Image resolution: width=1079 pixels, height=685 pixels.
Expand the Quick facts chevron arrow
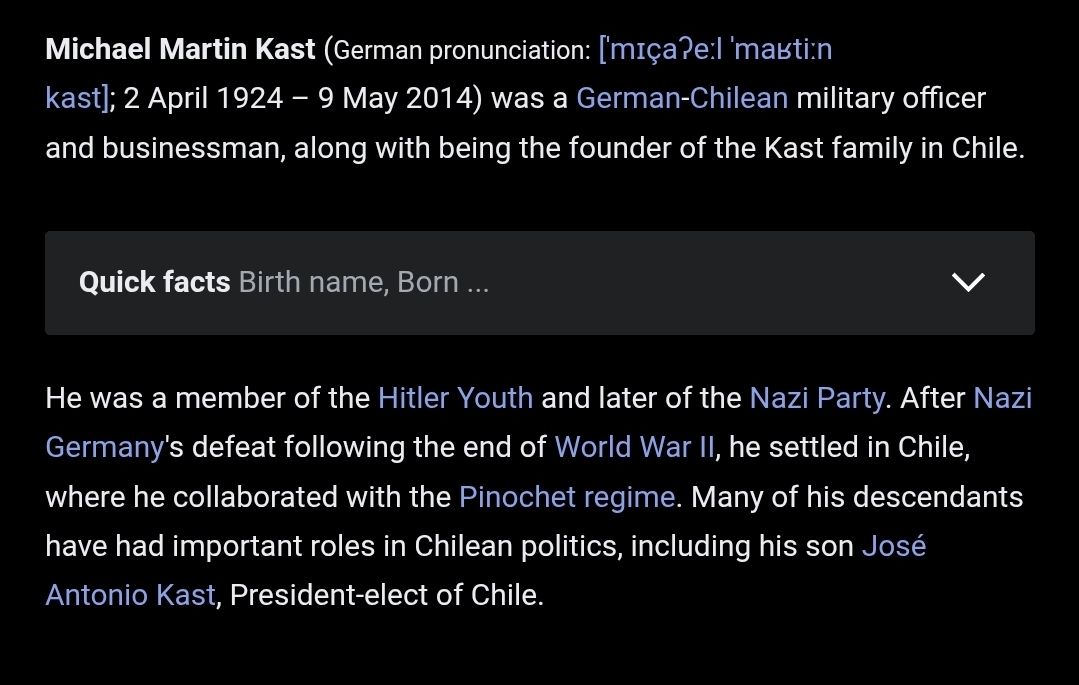coord(968,282)
